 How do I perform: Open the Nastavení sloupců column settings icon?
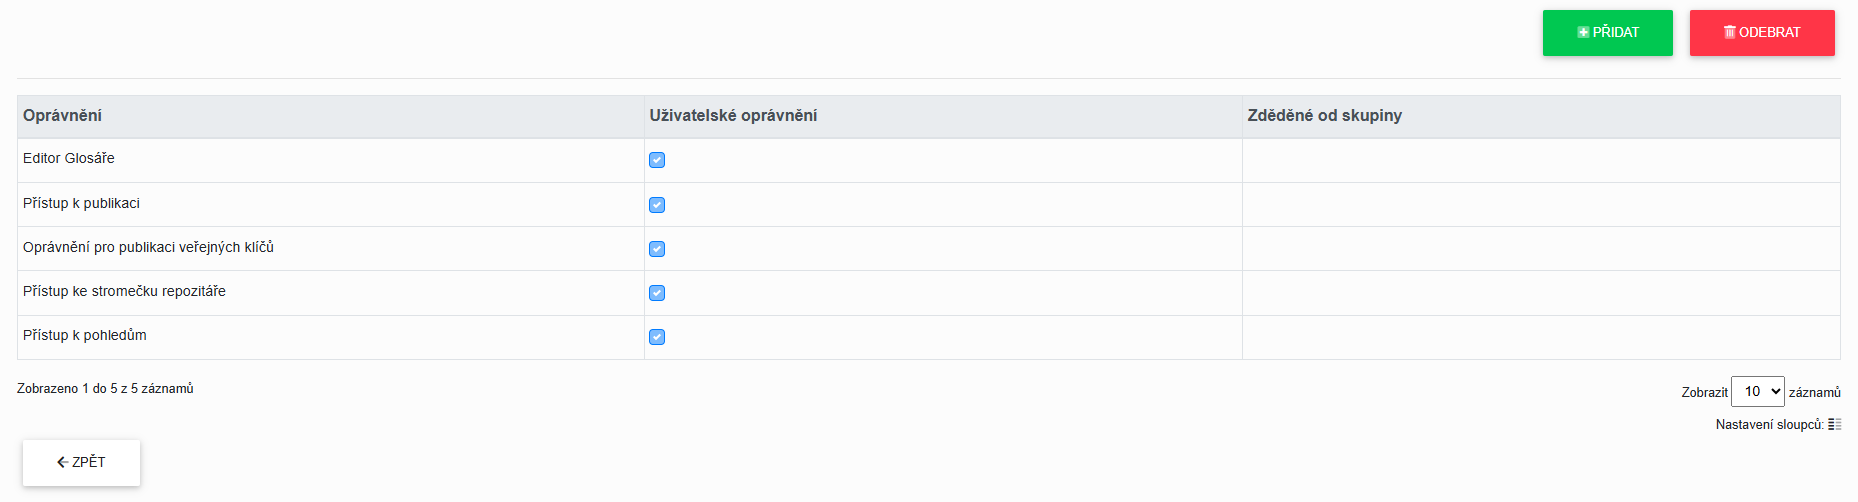(1834, 425)
